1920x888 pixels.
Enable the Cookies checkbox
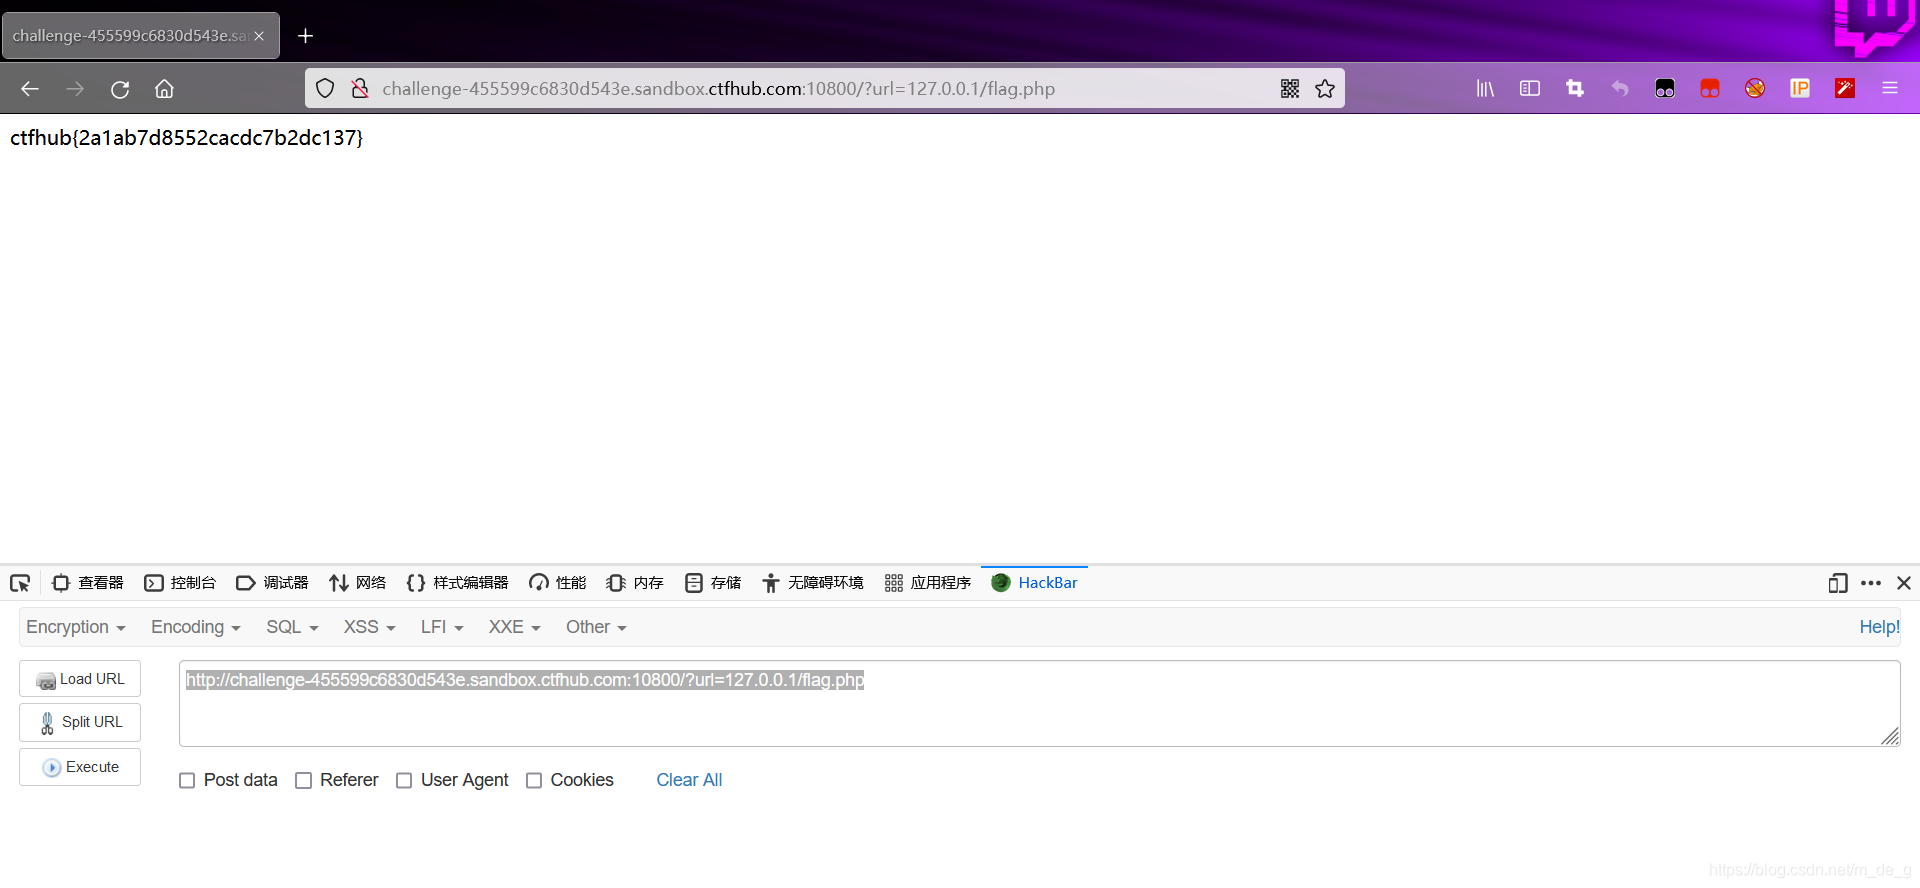click(534, 780)
